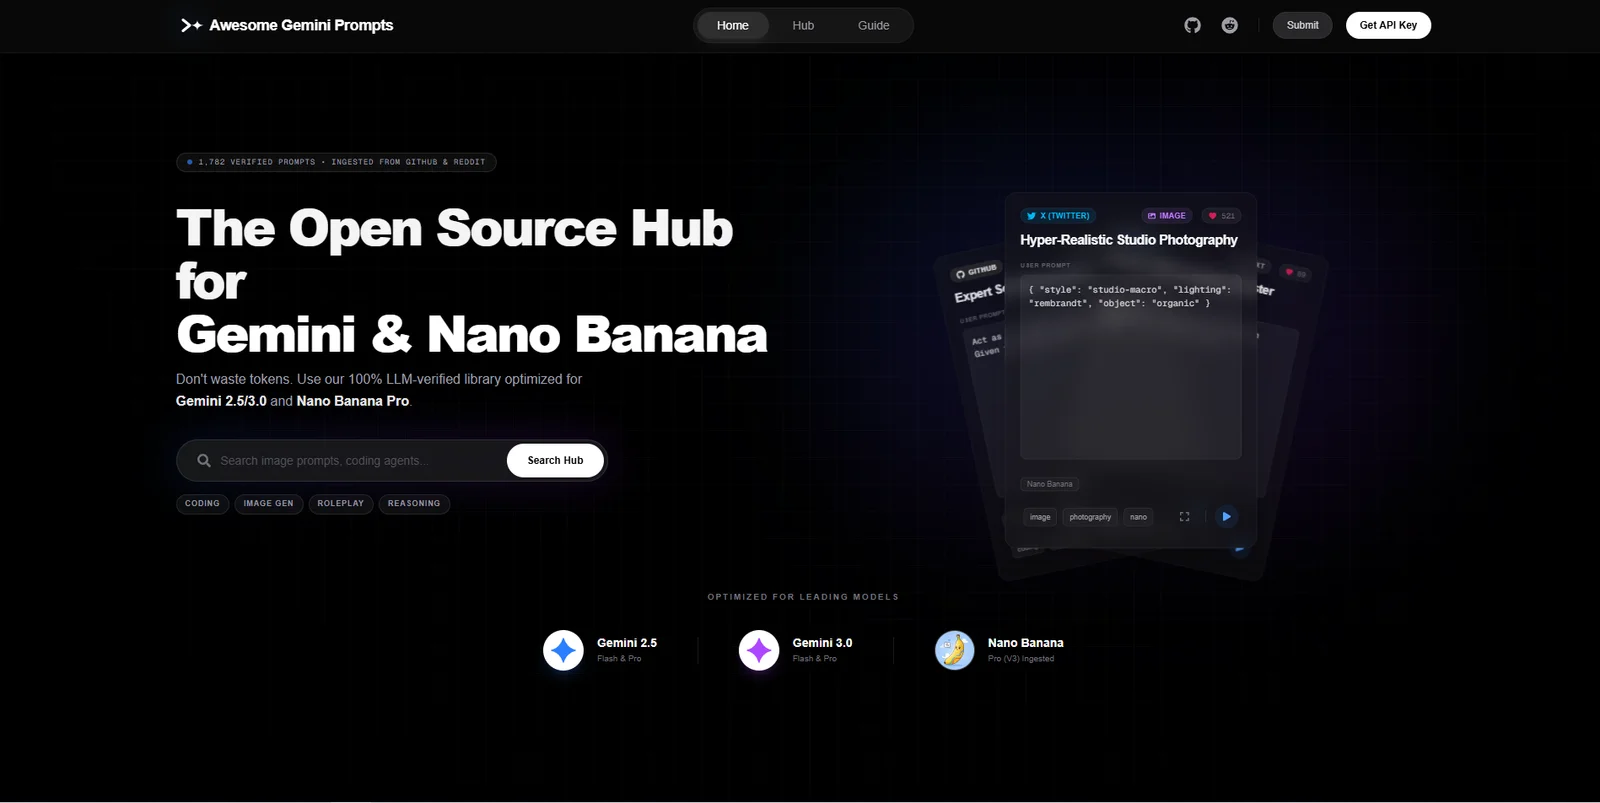Click the Get API Key button
The height and width of the screenshot is (803, 1600).
(x=1388, y=25)
